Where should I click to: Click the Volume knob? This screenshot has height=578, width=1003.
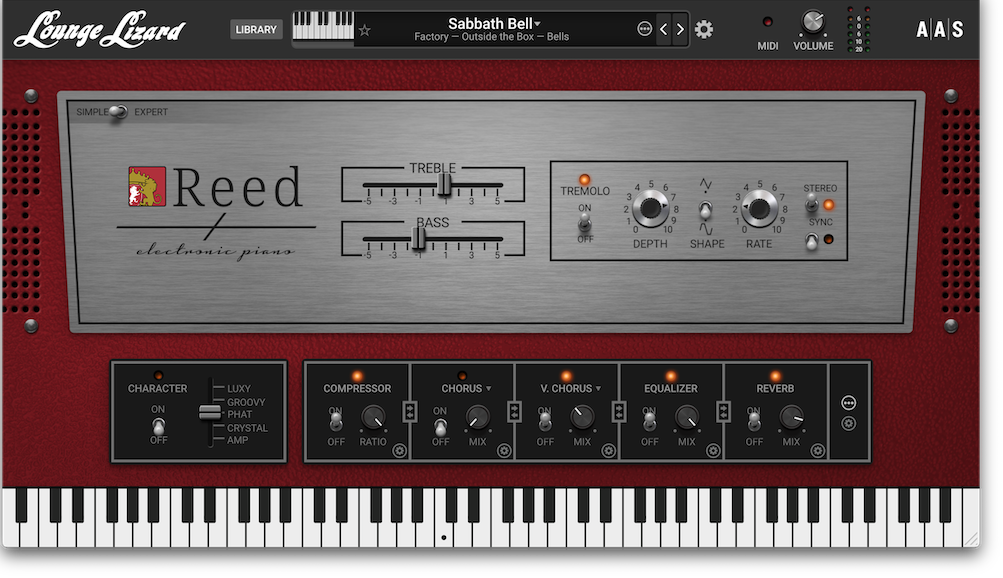pyautogui.click(x=813, y=22)
